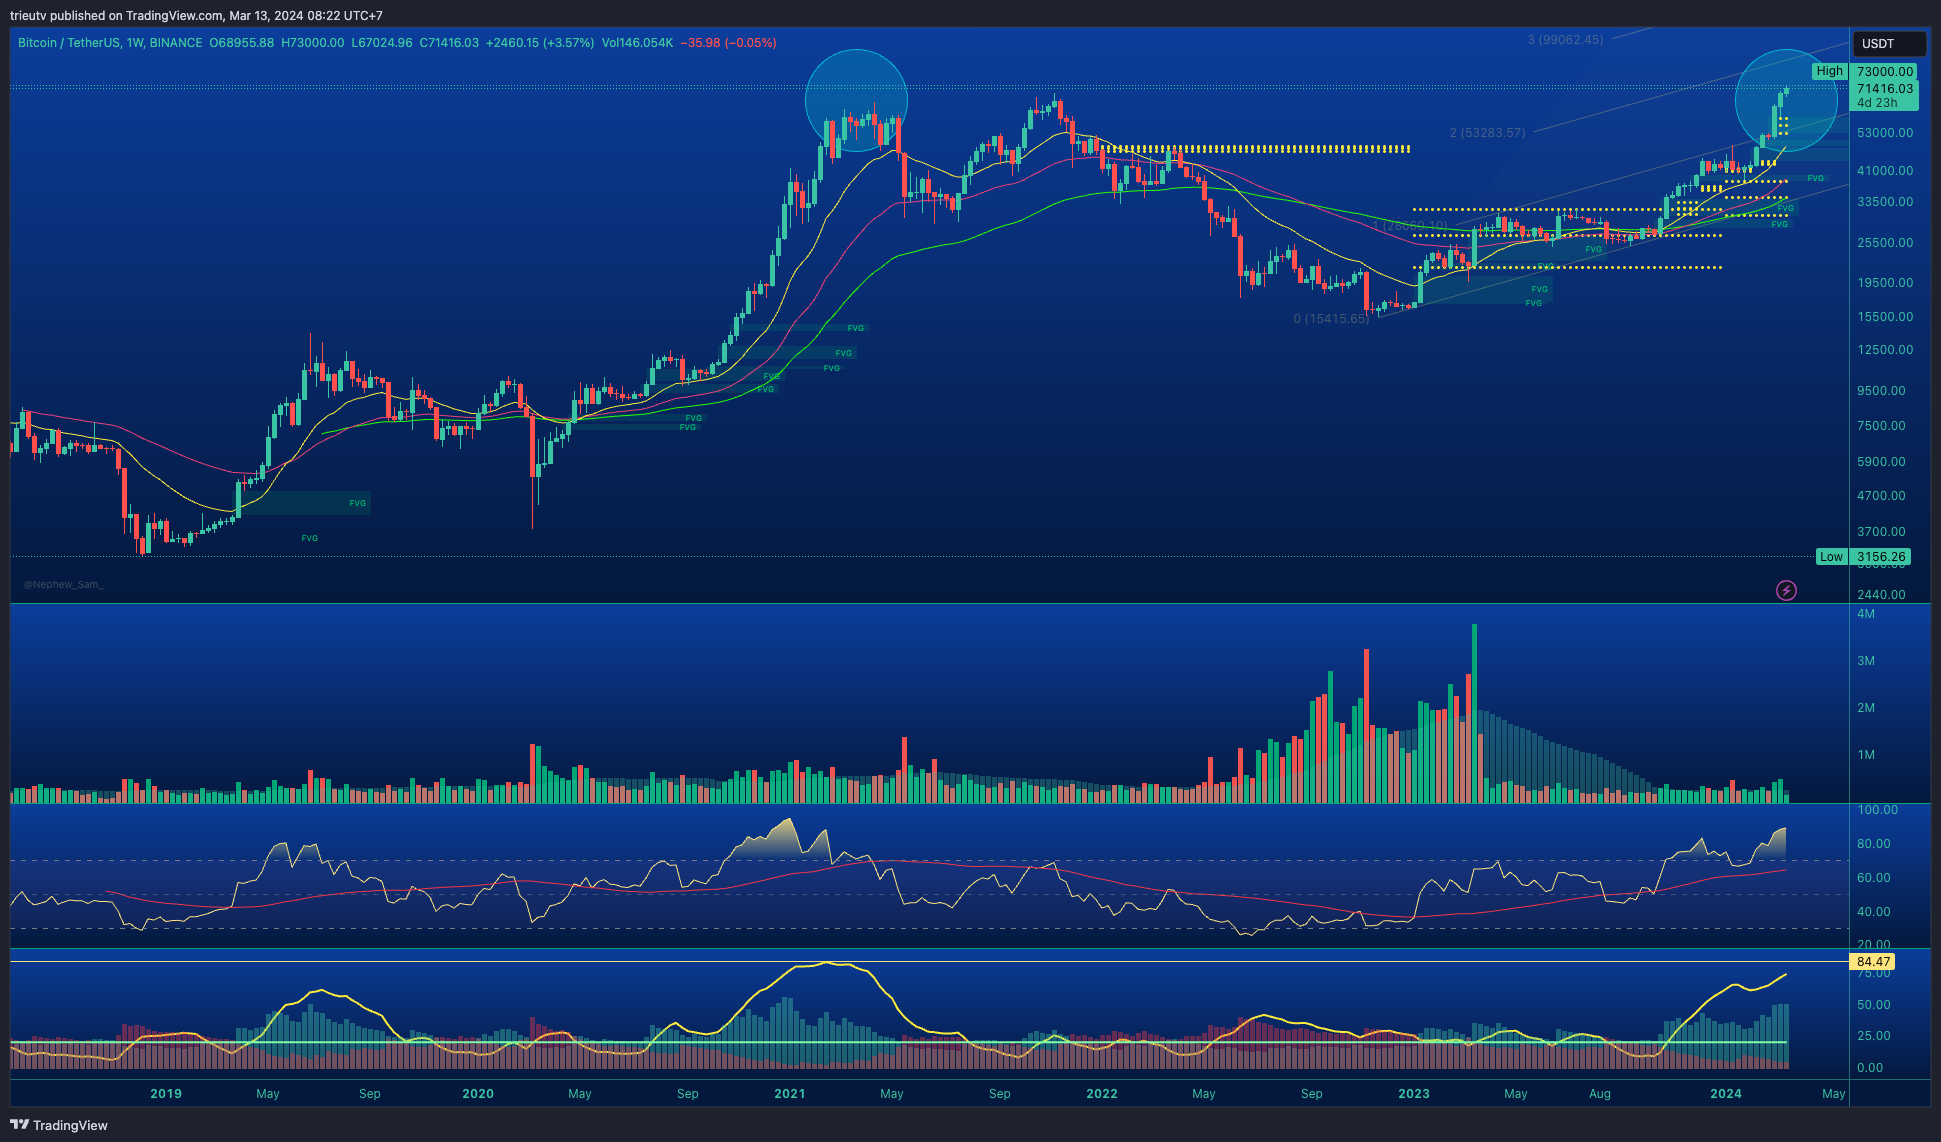Open the USDT currency selector
The width and height of the screenshot is (1941, 1142).
click(x=1888, y=44)
